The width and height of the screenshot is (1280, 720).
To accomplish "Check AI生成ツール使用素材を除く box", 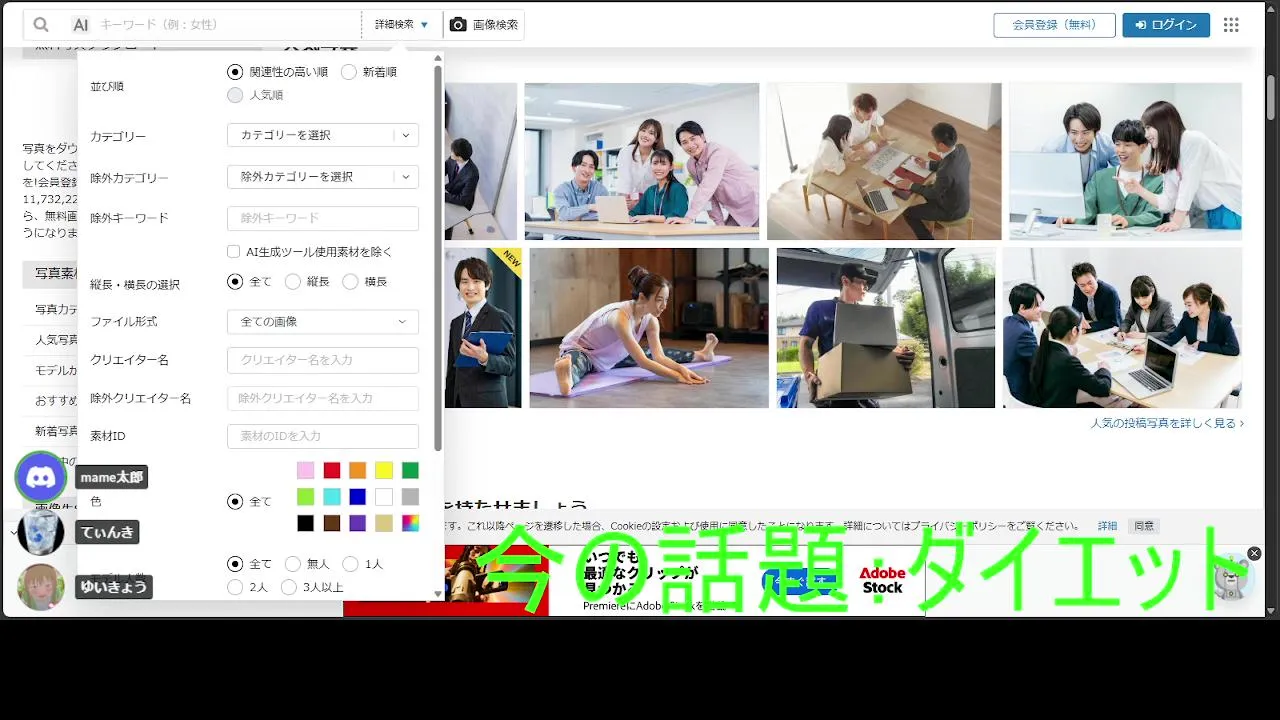I will (x=234, y=252).
